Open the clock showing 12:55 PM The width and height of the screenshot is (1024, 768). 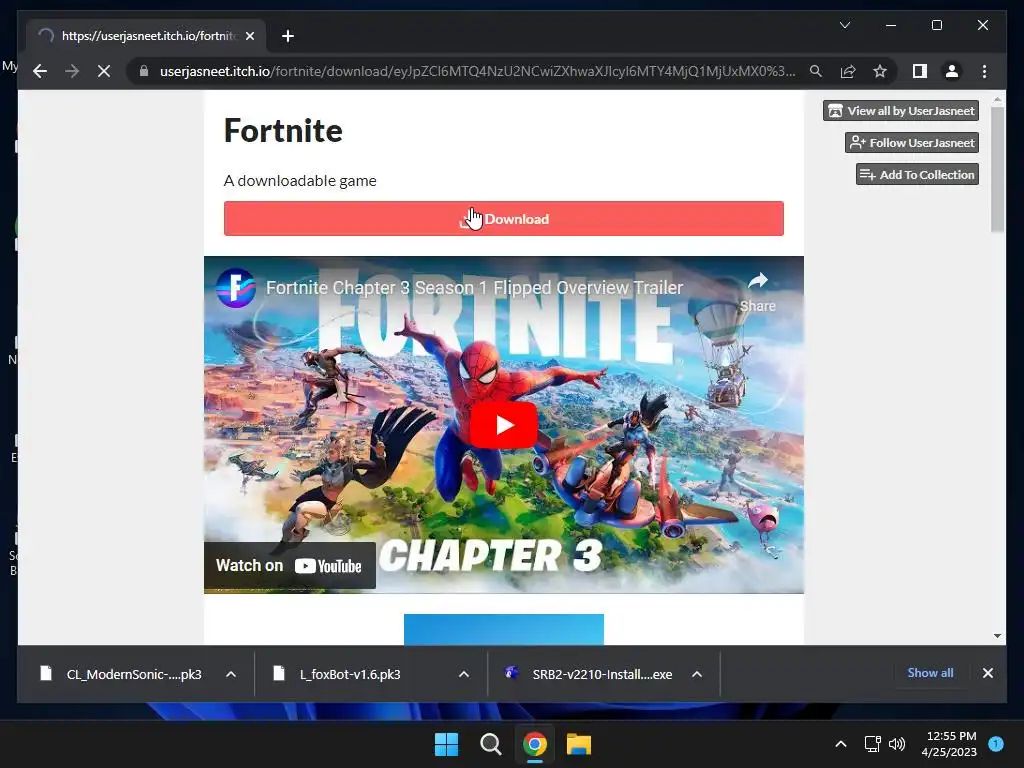click(949, 744)
